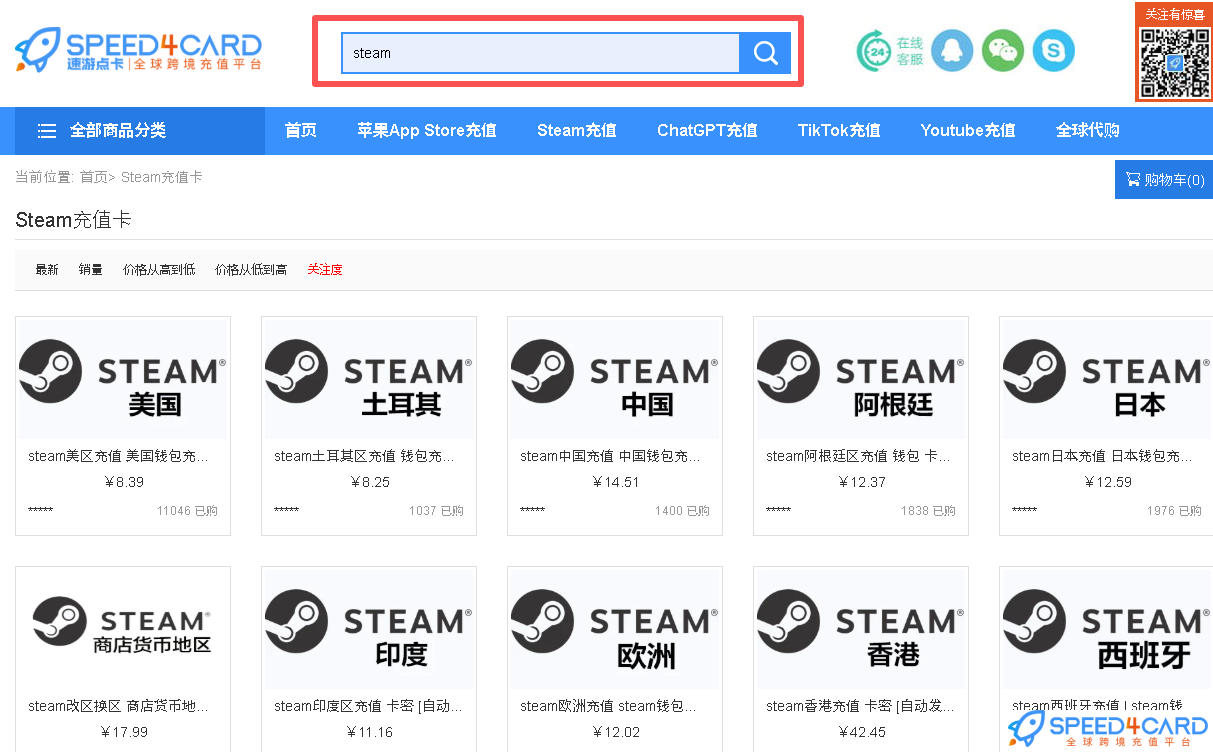Select the Steam充值 navigation item
This screenshot has height=752, width=1213.
tap(576, 130)
